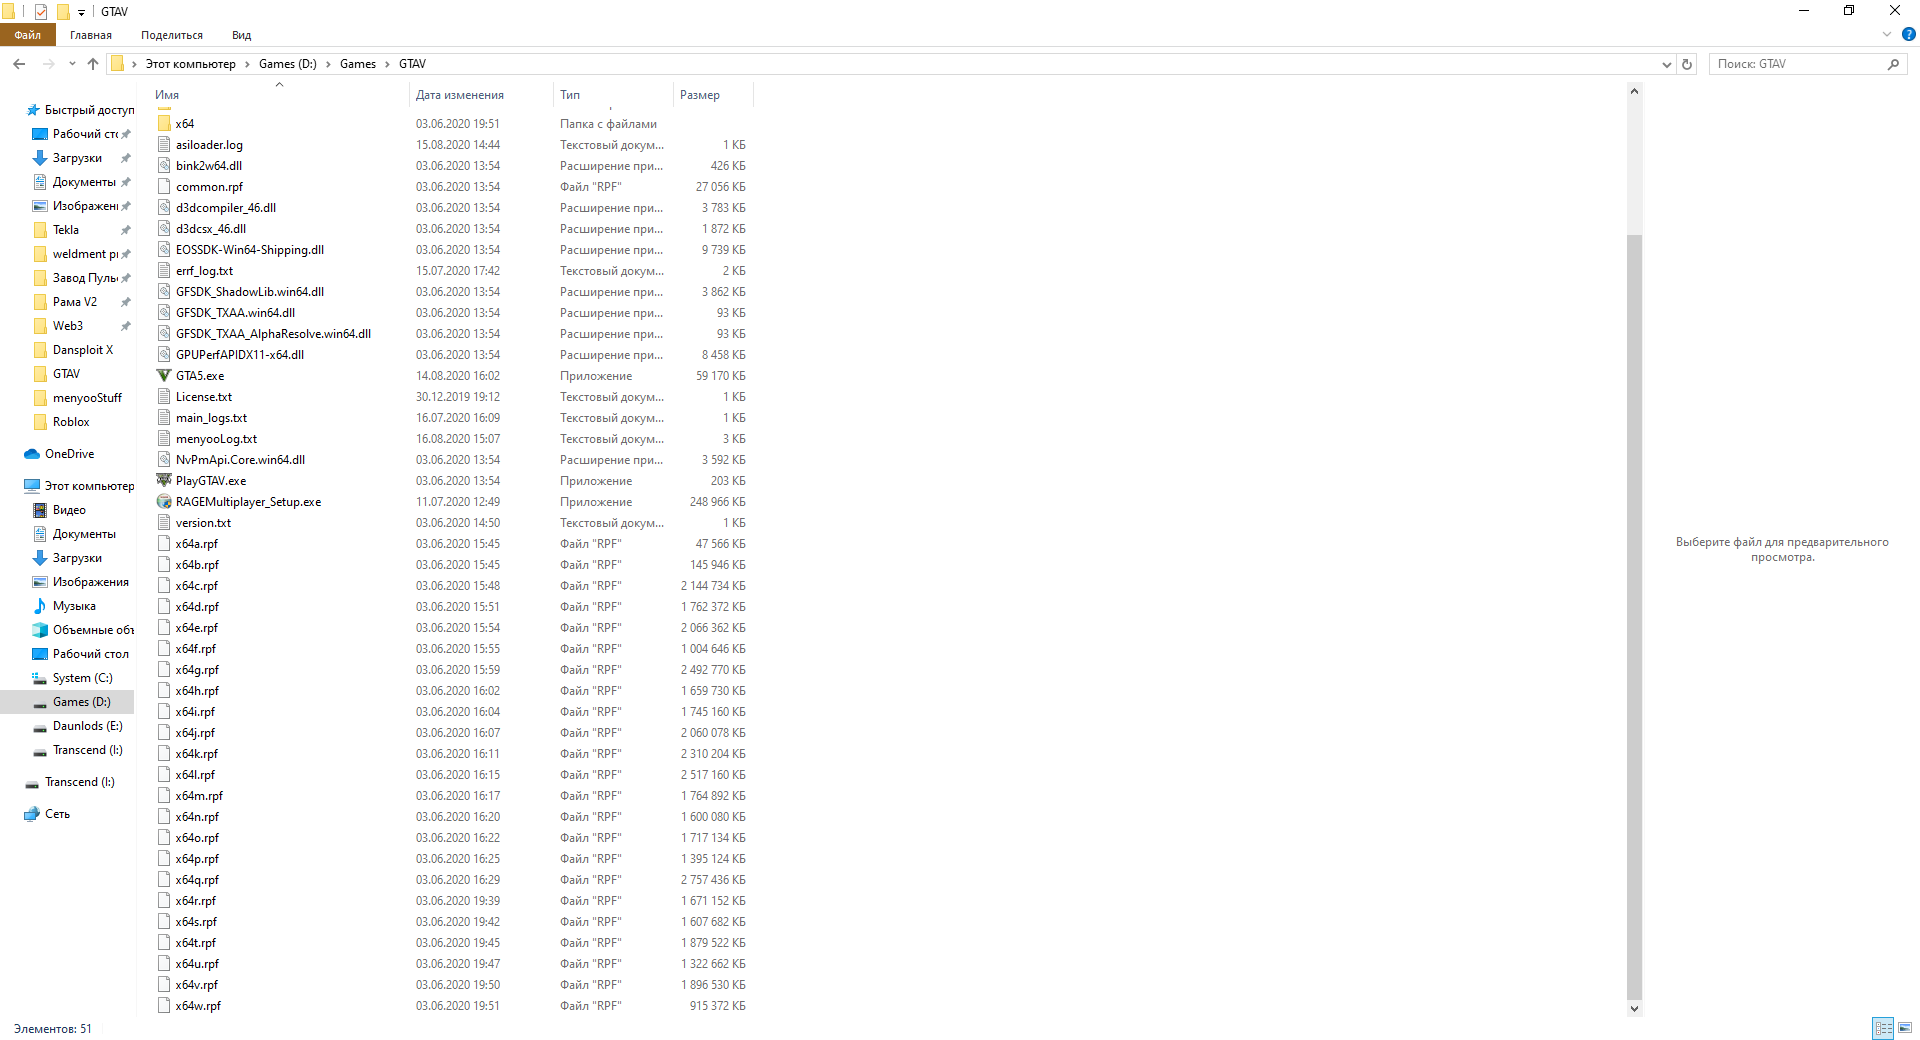This screenshot has width=1920, height=1040.
Task: Refresh the GTAV folder view
Action: (1687, 64)
